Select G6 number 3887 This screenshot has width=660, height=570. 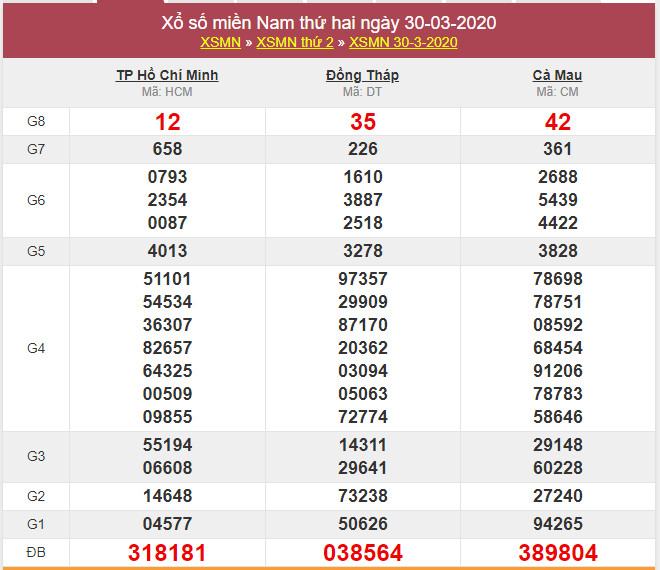click(363, 200)
